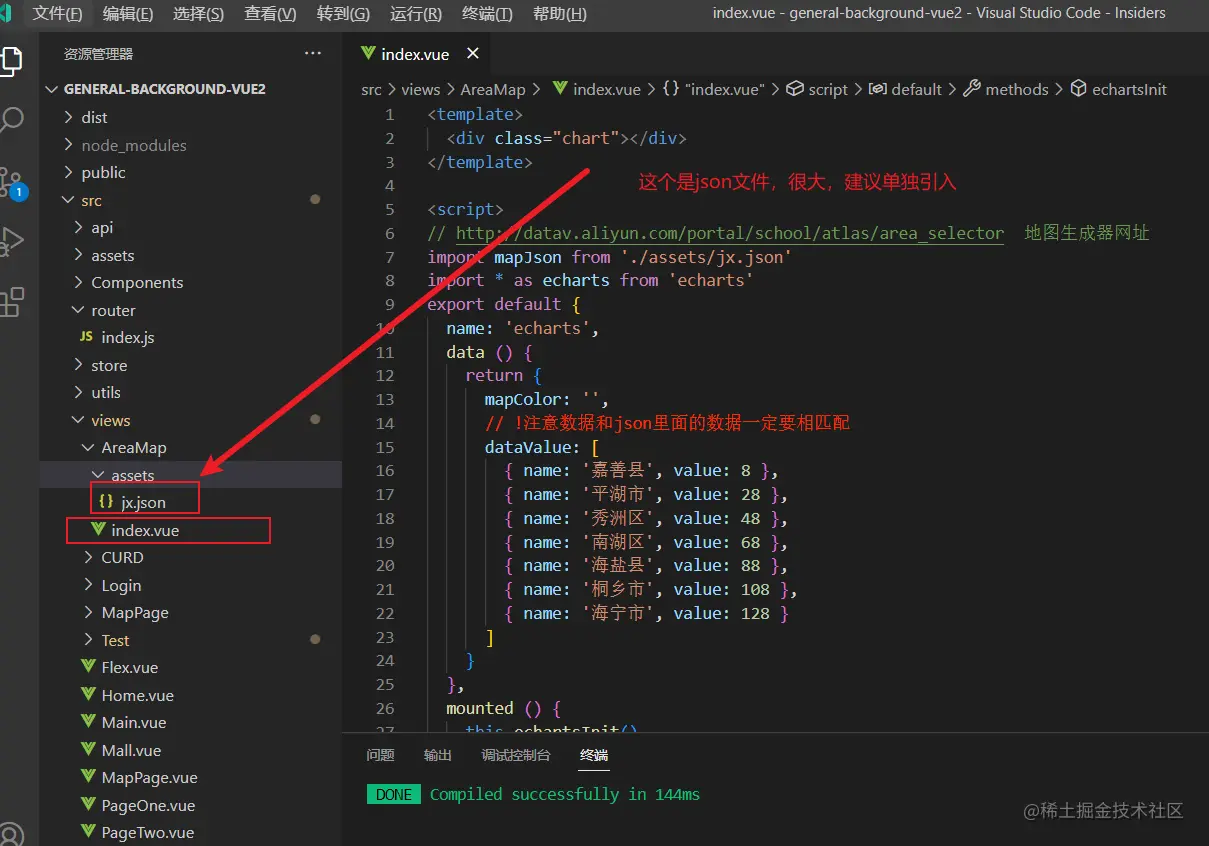Open the 转到(G) menu
Screen dimensions: 1209x846
pyautogui.click(x=342, y=13)
